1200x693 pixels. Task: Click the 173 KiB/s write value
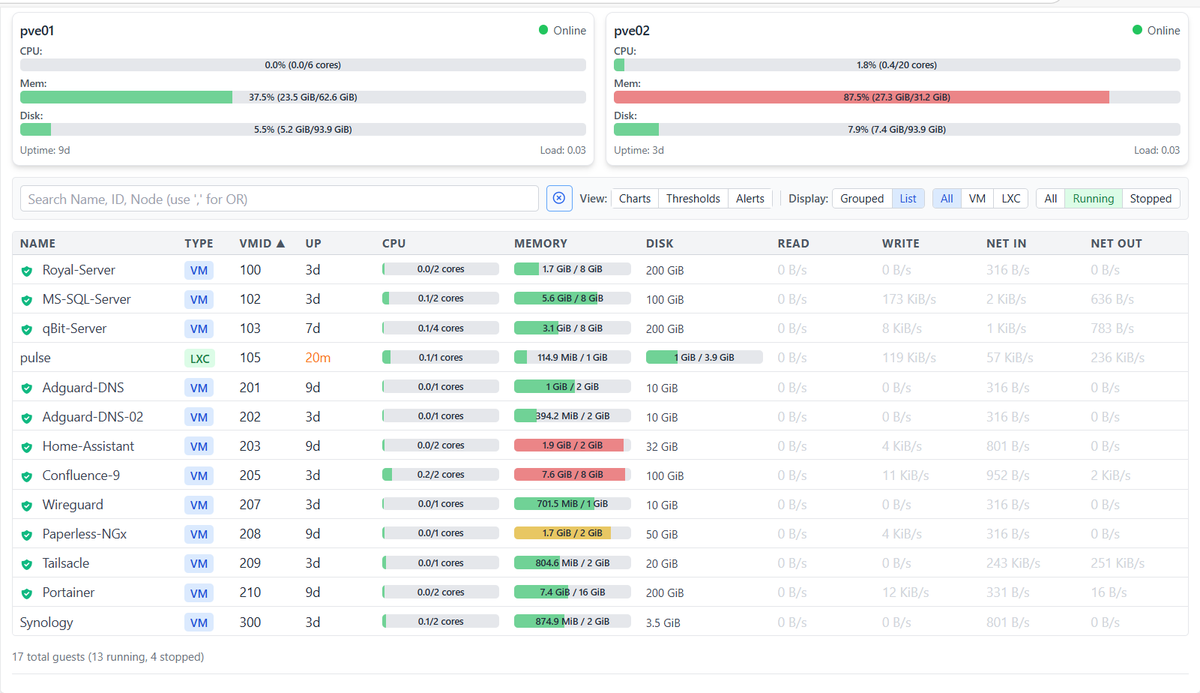(909, 299)
